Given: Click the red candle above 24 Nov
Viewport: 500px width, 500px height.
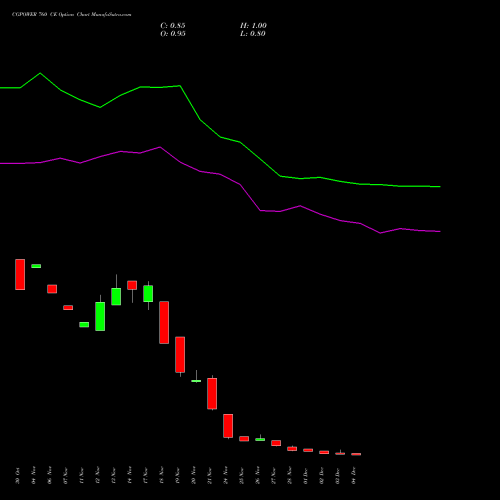Looking at the screenshot, I should coord(228,426).
